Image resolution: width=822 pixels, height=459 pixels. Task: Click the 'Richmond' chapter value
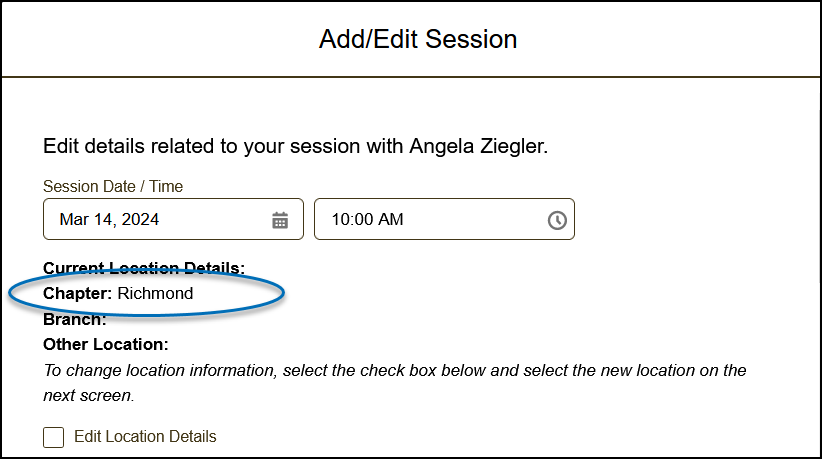[x=155, y=294]
